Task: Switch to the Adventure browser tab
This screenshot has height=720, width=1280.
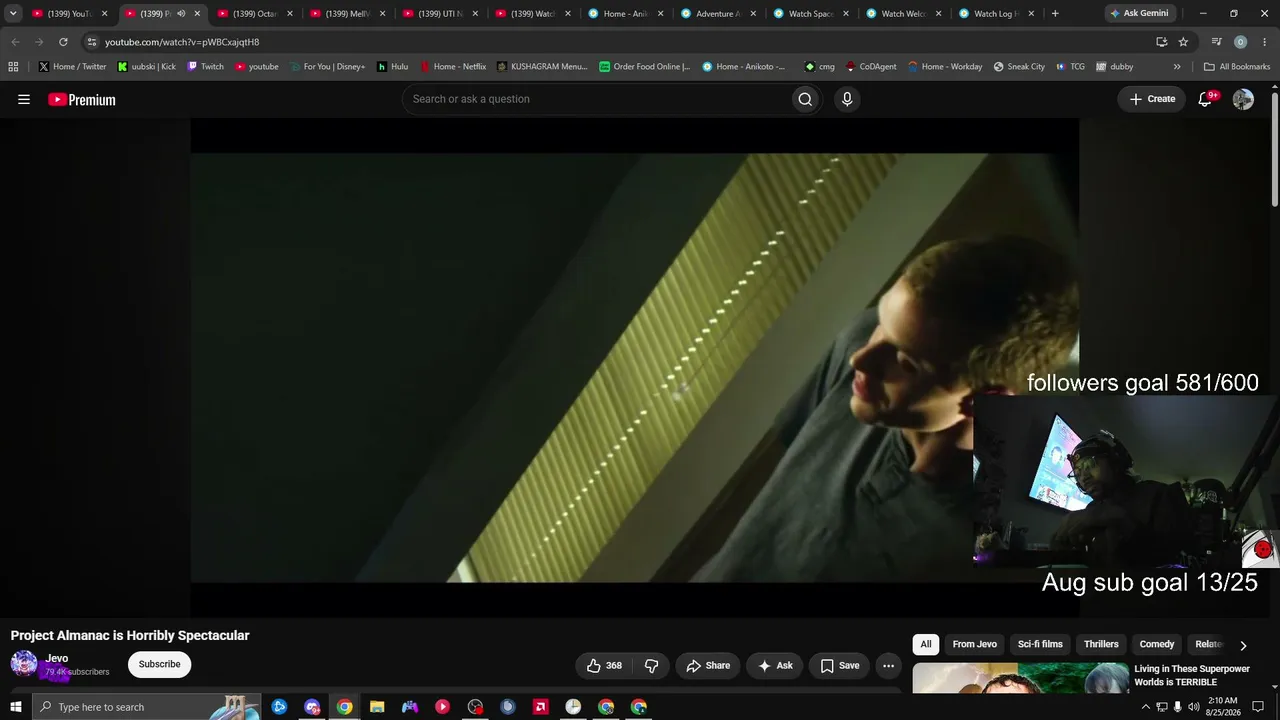Action: tap(717, 14)
